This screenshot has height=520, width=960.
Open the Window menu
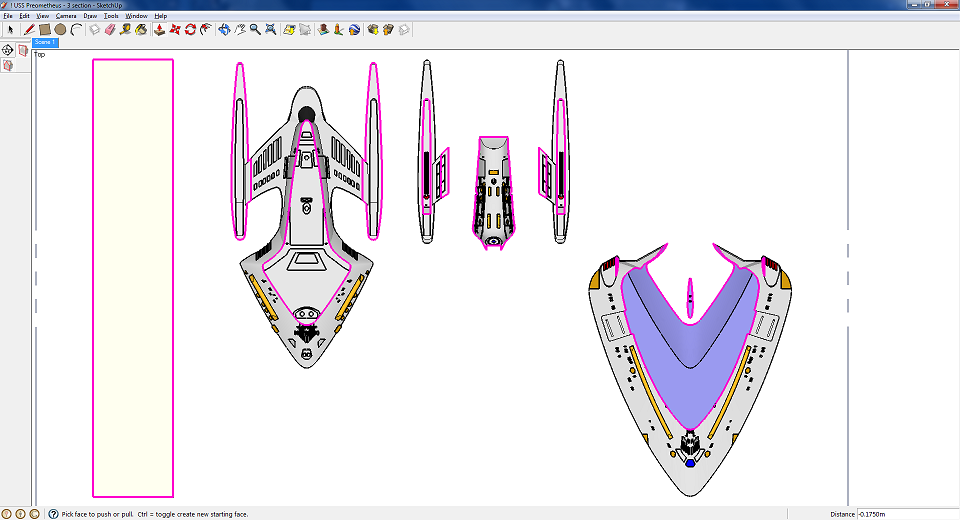point(136,16)
